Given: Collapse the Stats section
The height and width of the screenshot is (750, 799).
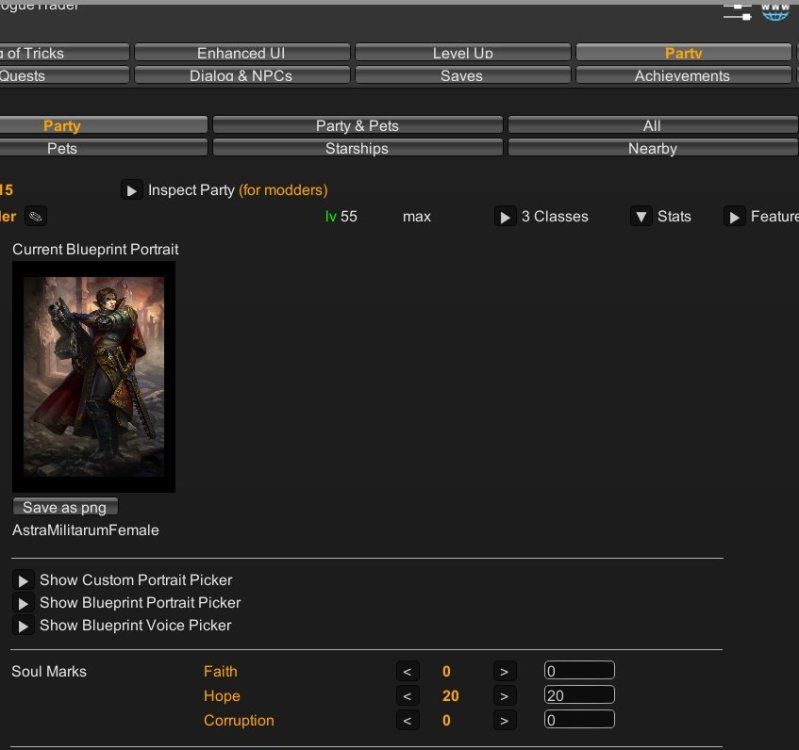Looking at the screenshot, I should pos(641,217).
